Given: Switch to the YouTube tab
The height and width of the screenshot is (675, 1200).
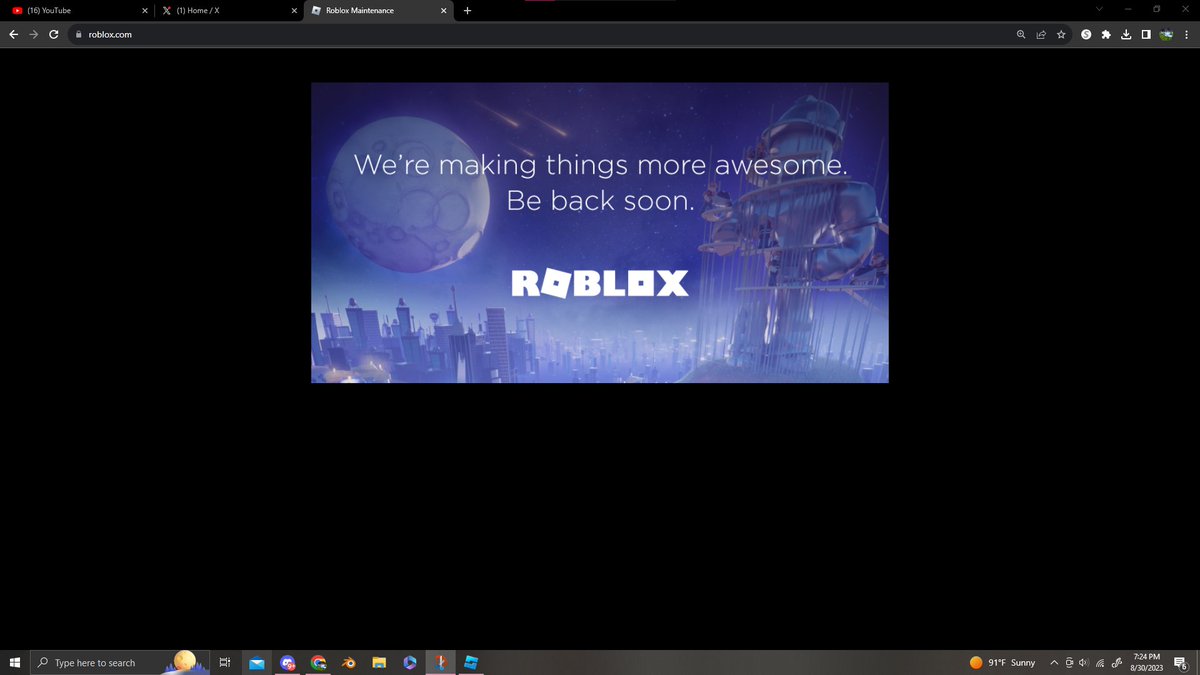Looking at the screenshot, I should pyautogui.click(x=80, y=10).
